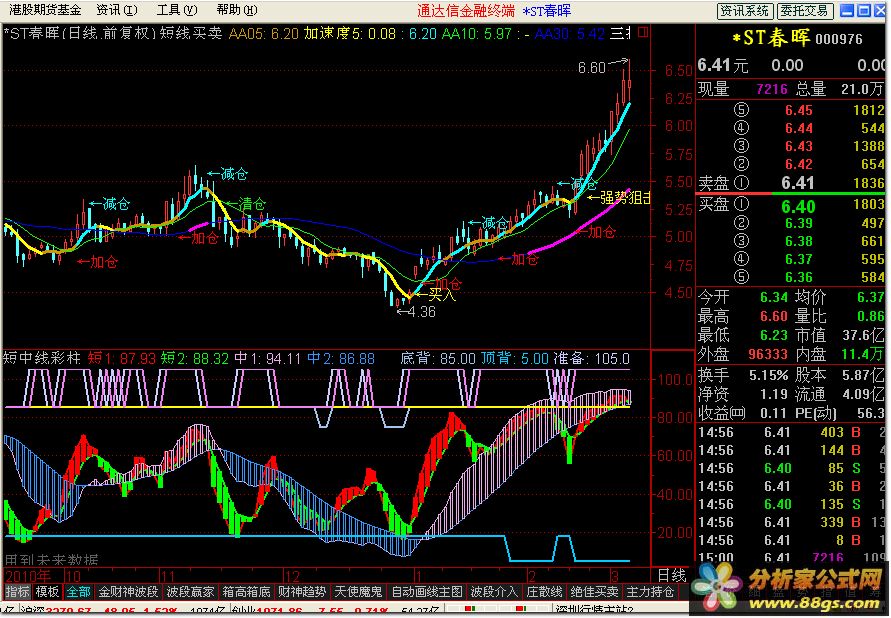Viewport: 891px width, 618px height.
Task: Click the 底背: 85.00 indicator value
Action: [438, 359]
